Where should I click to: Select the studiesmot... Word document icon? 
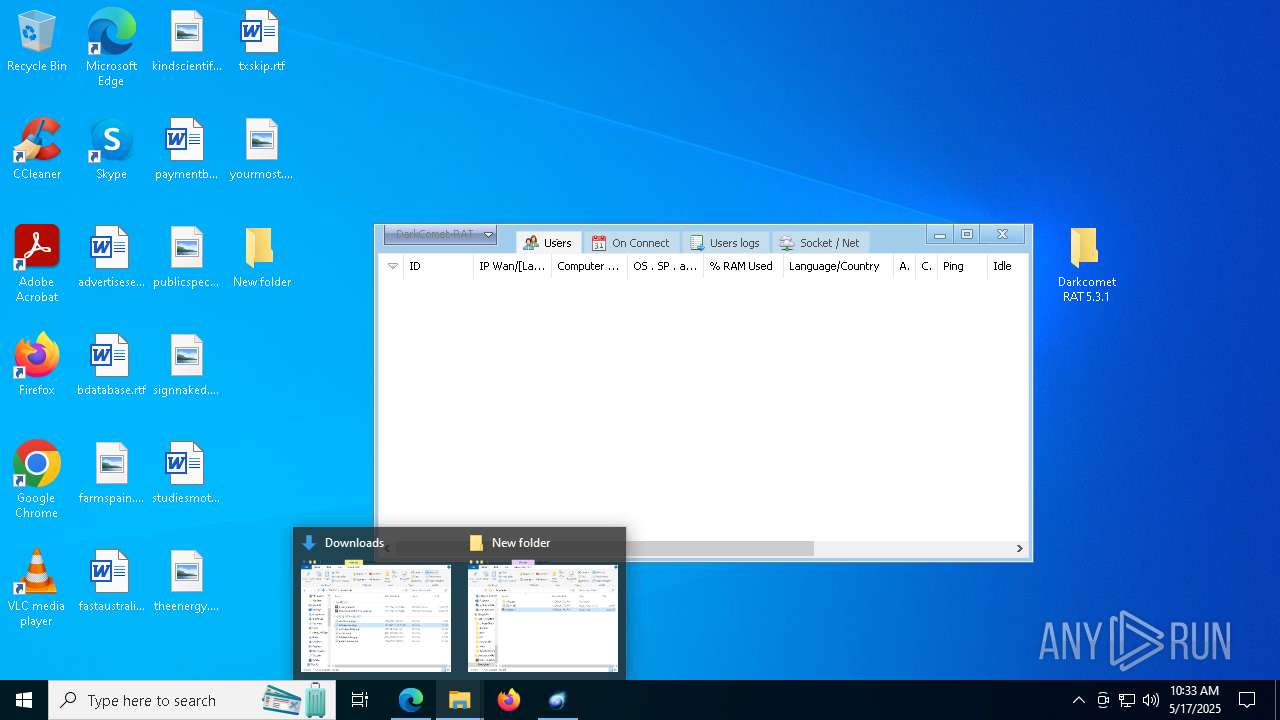point(186,474)
